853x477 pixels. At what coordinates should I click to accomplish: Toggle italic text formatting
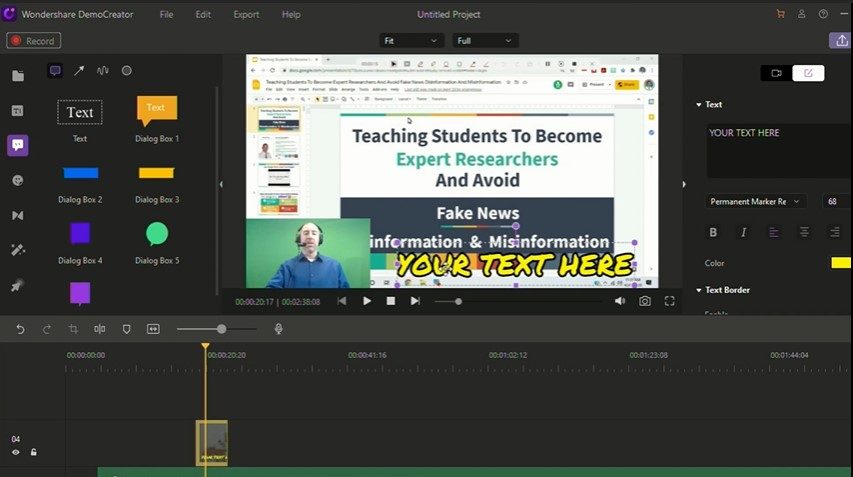743,232
